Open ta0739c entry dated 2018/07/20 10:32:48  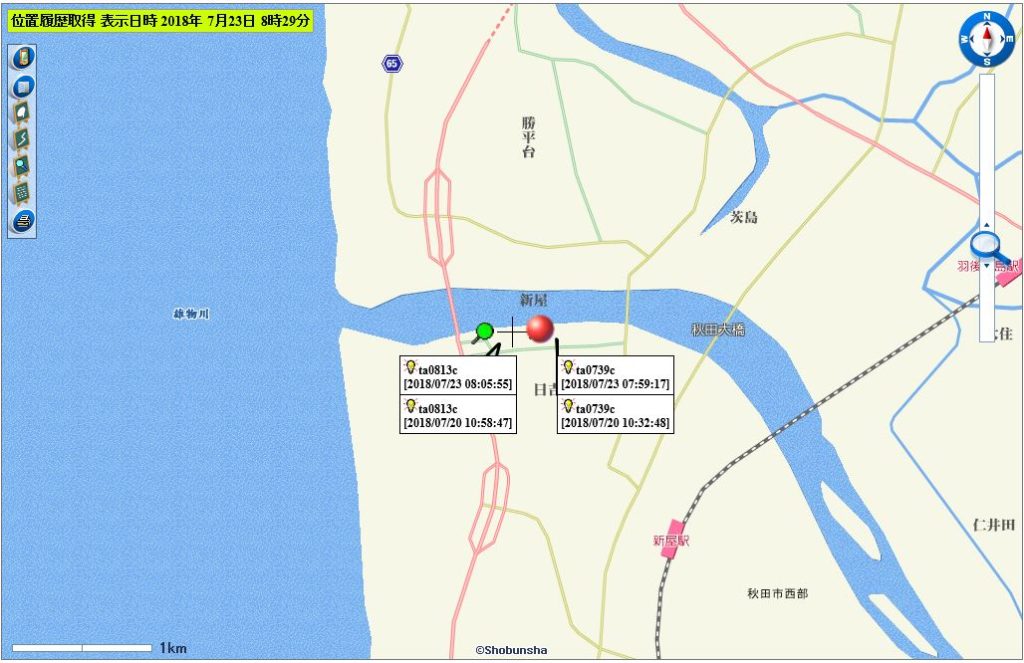point(615,415)
